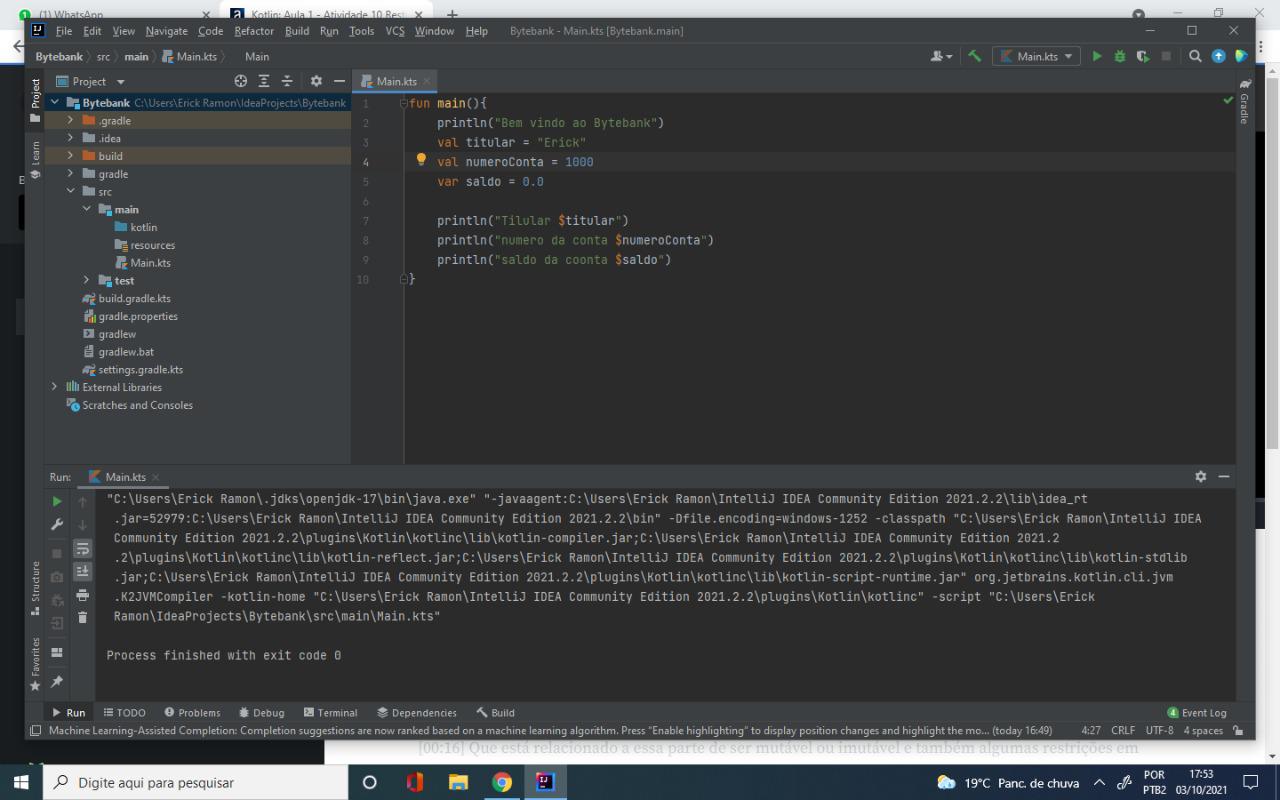
Task: Collapse the main function fold marker
Action: (x=404, y=103)
